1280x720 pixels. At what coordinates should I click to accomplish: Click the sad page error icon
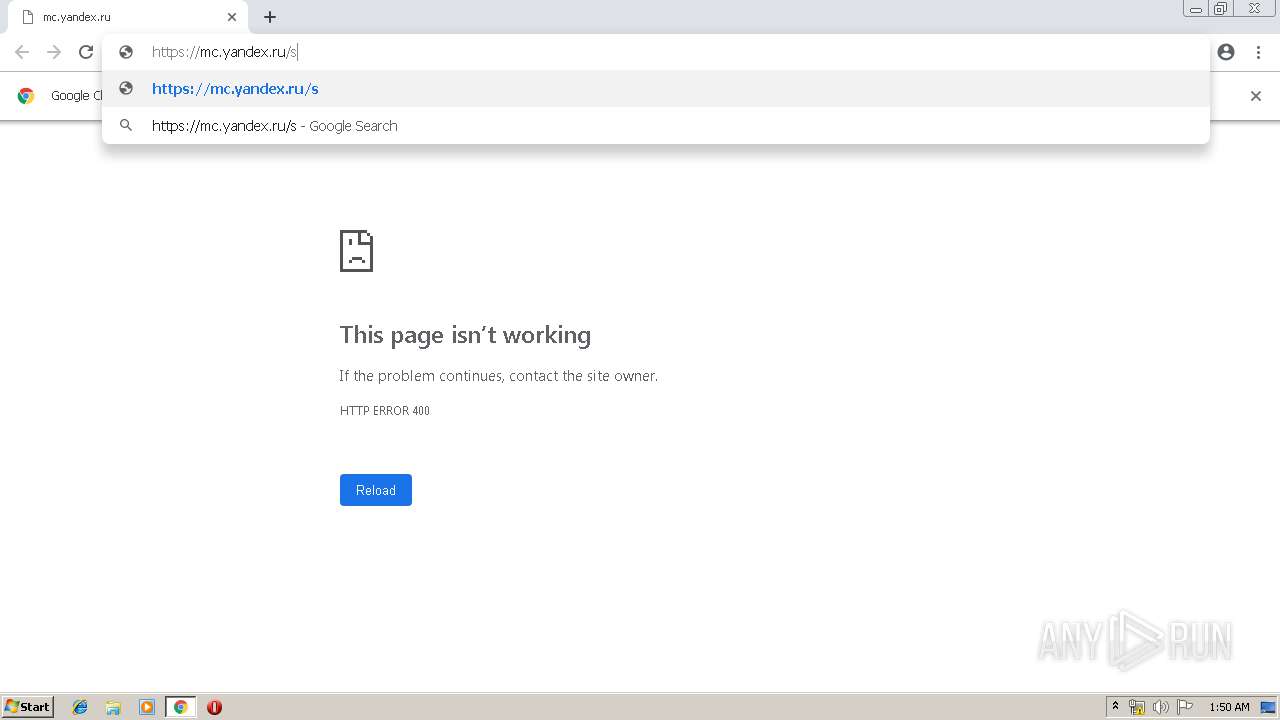356,251
